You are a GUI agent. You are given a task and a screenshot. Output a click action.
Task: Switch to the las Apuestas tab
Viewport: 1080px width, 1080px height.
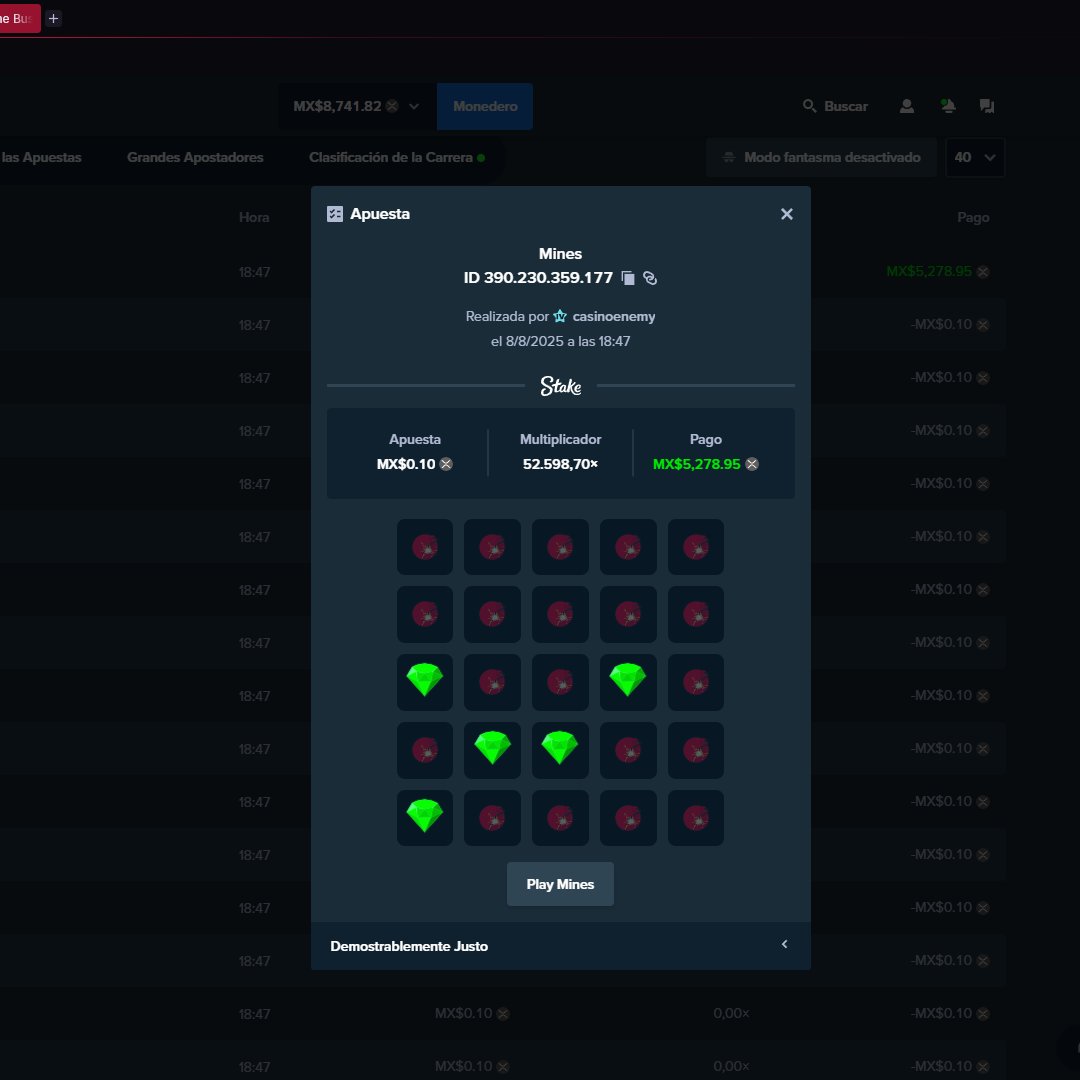click(41, 157)
